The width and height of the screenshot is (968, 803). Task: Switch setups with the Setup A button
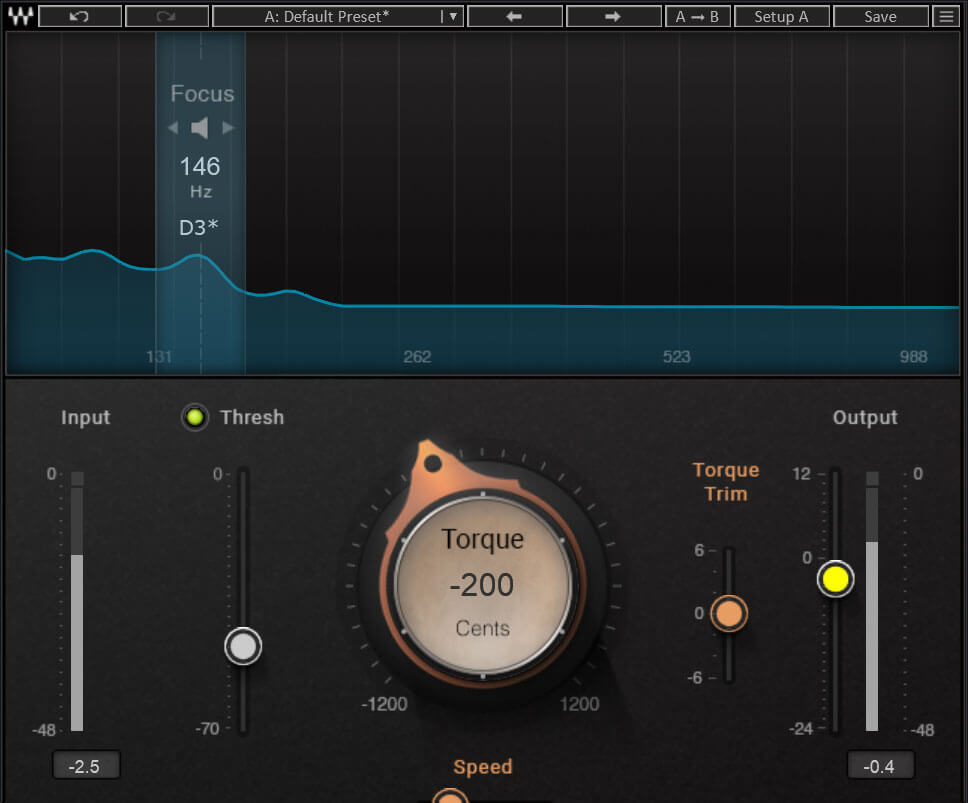[x=781, y=16]
